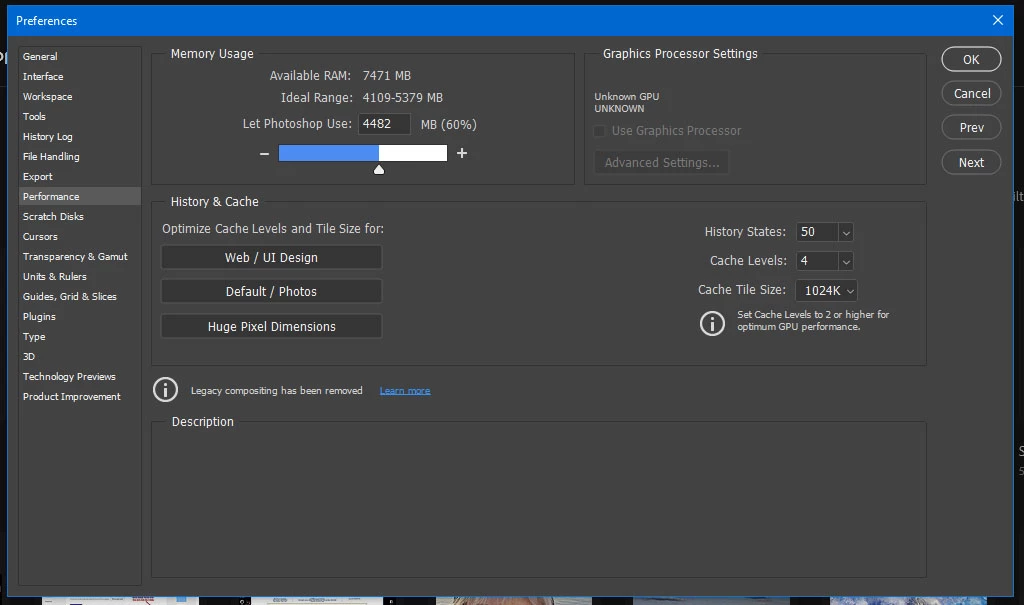
Task: Open the Cache Tile Size dropdown
Action: [x=826, y=291]
